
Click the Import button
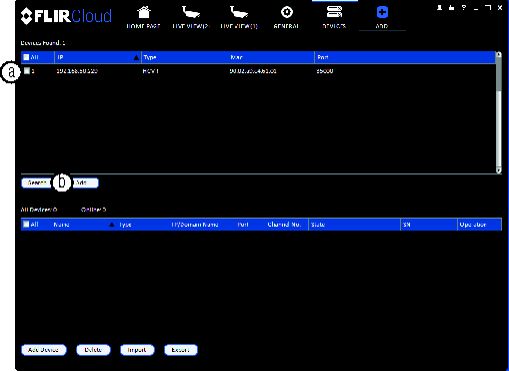137,350
